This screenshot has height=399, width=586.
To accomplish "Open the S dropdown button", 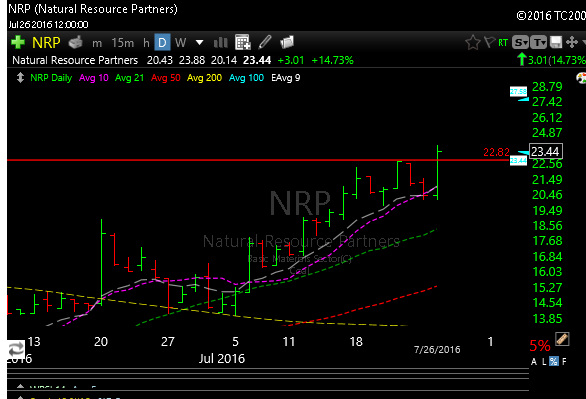I will pyautogui.click(x=520, y=43).
